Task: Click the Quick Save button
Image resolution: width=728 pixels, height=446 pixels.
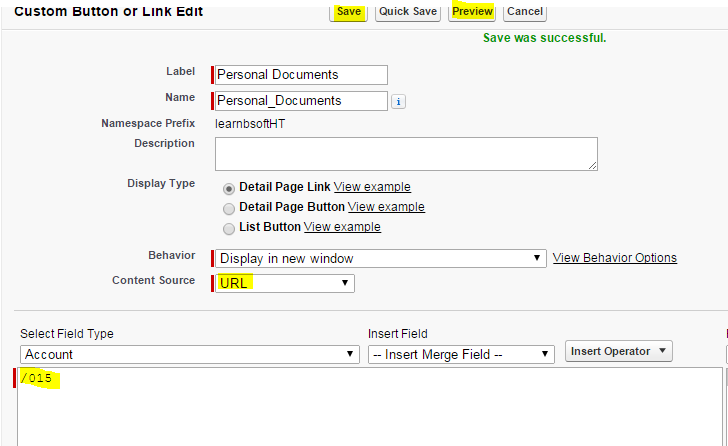Action: coord(408,12)
